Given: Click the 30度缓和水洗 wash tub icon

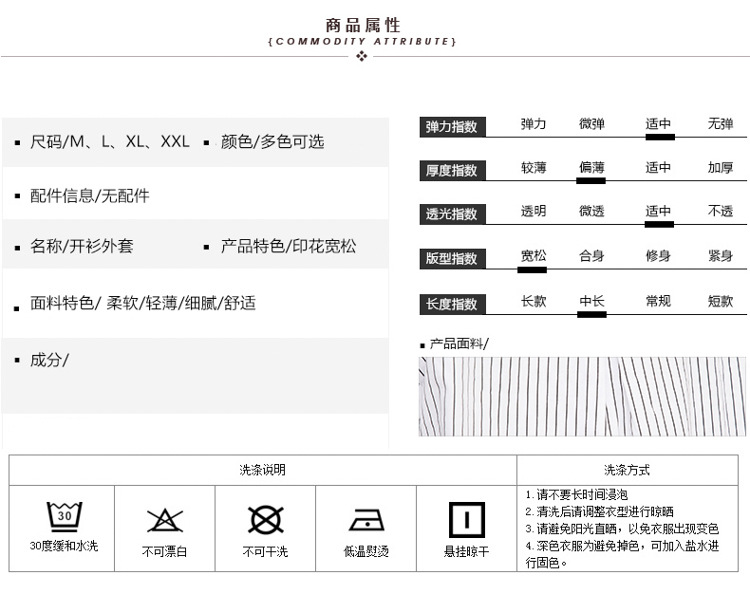Looking at the screenshot, I should 64,517.
